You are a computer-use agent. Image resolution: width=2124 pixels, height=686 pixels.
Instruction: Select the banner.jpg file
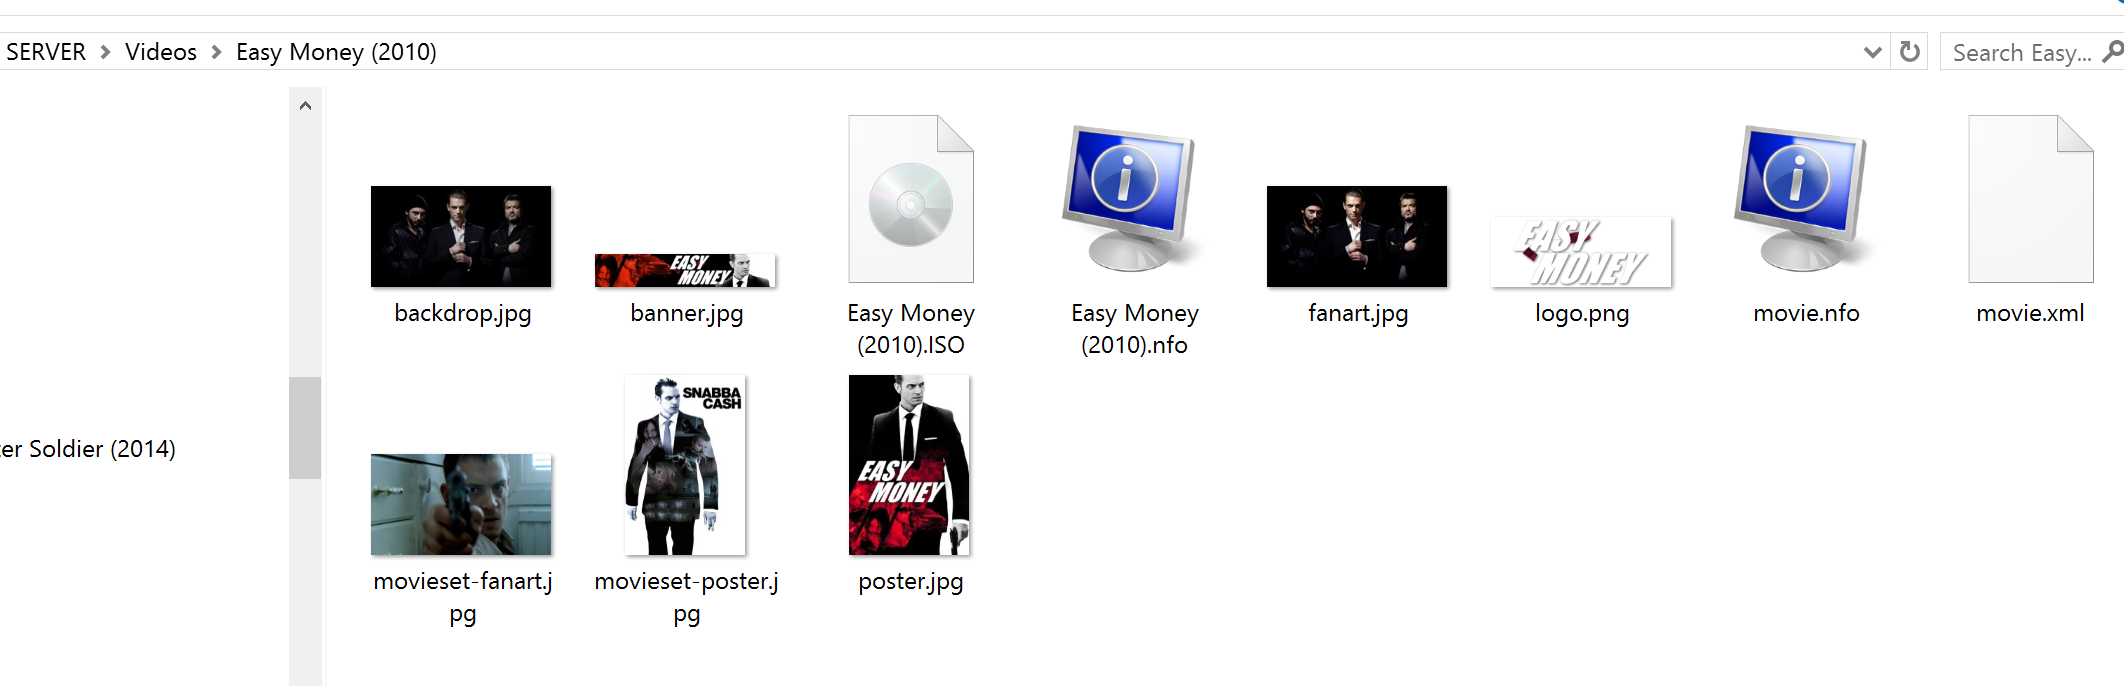[685, 270]
